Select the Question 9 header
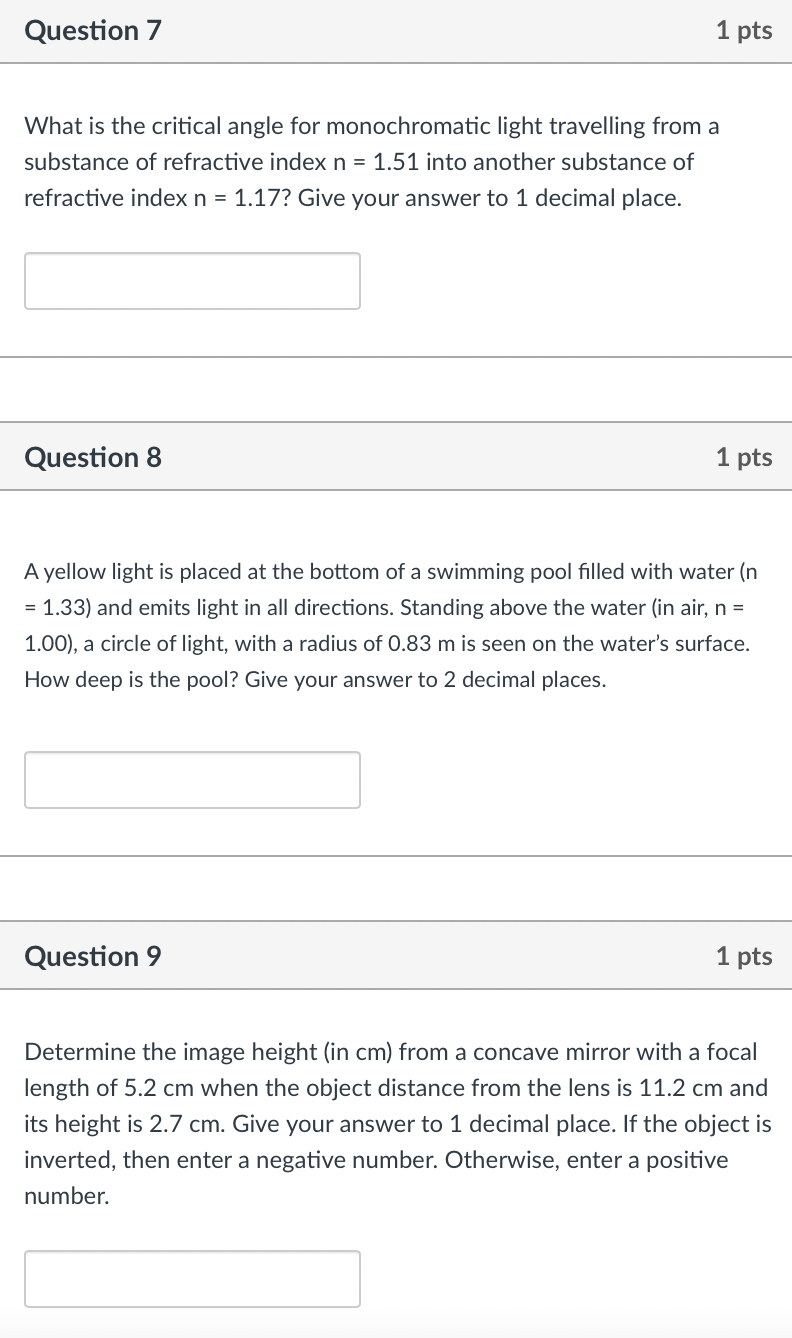Viewport: 792px width, 1338px height. pos(92,956)
